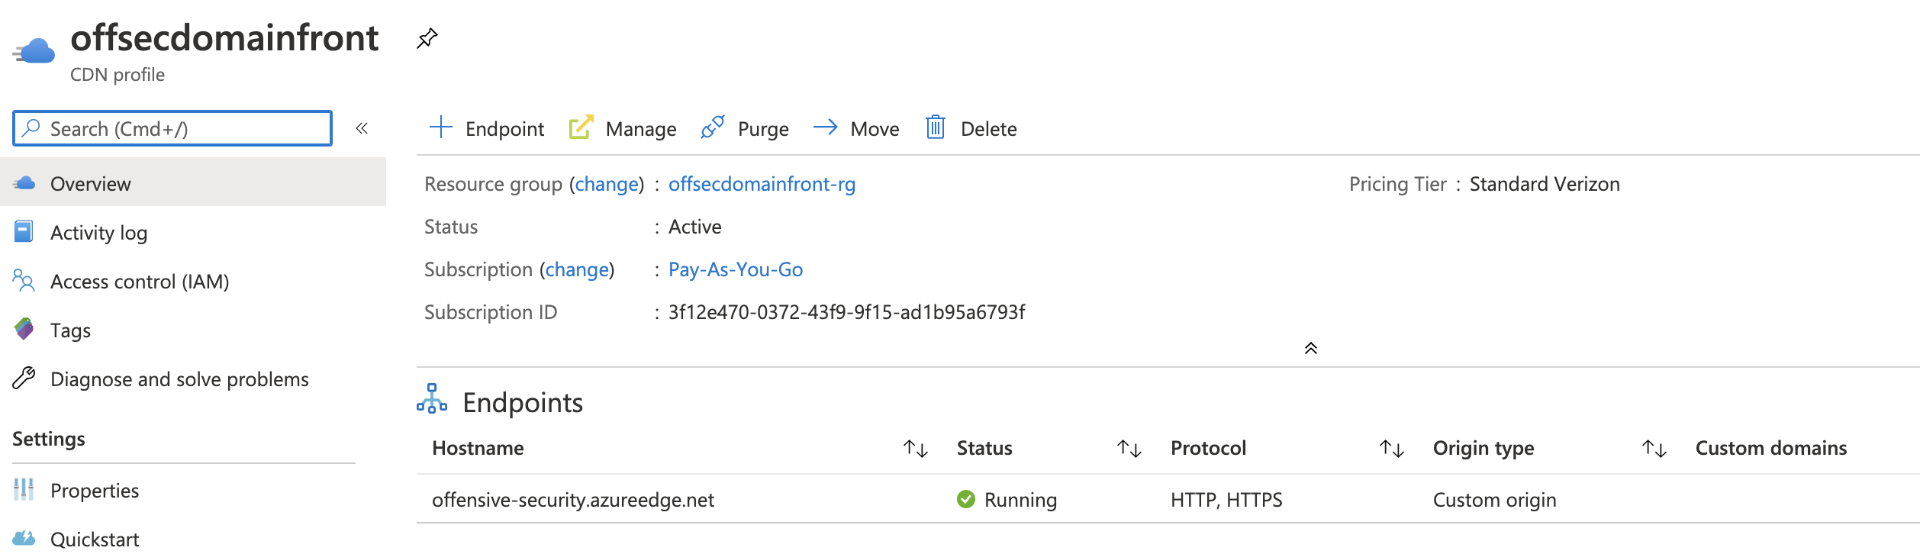Screen dimensions: 1920x560
Task: Click the Active status value
Action: pyautogui.click(x=695, y=227)
